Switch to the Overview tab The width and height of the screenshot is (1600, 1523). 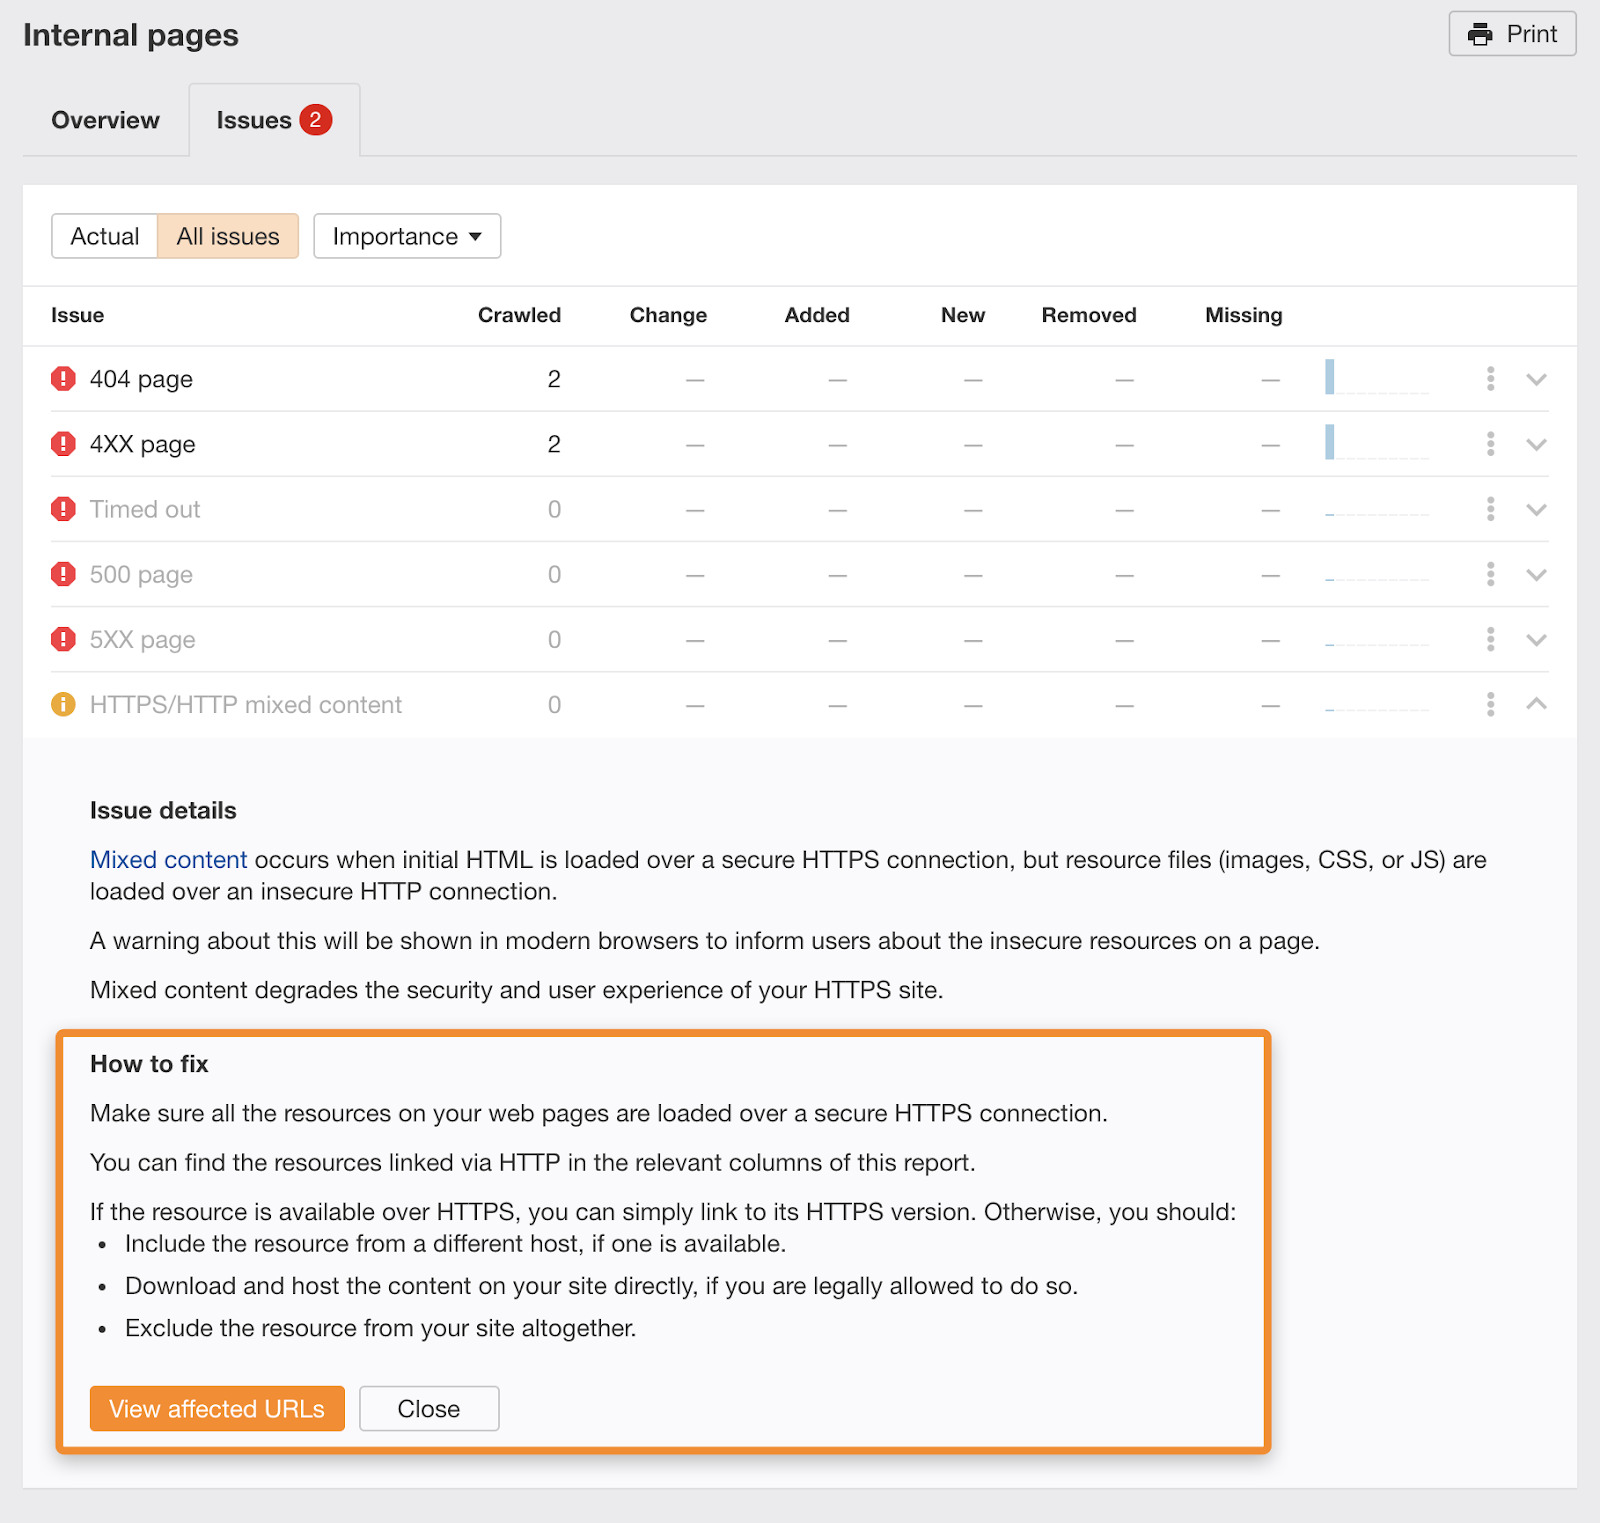(104, 119)
